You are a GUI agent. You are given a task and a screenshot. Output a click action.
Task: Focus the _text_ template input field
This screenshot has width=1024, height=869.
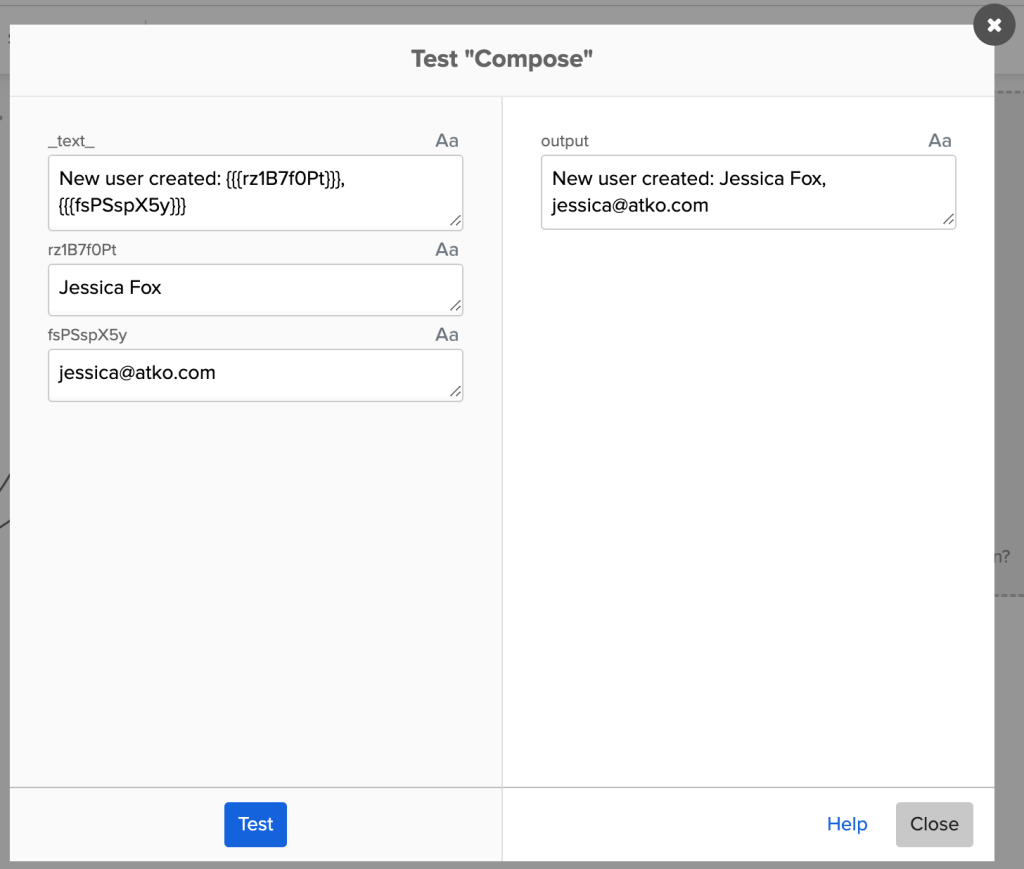coord(255,192)
